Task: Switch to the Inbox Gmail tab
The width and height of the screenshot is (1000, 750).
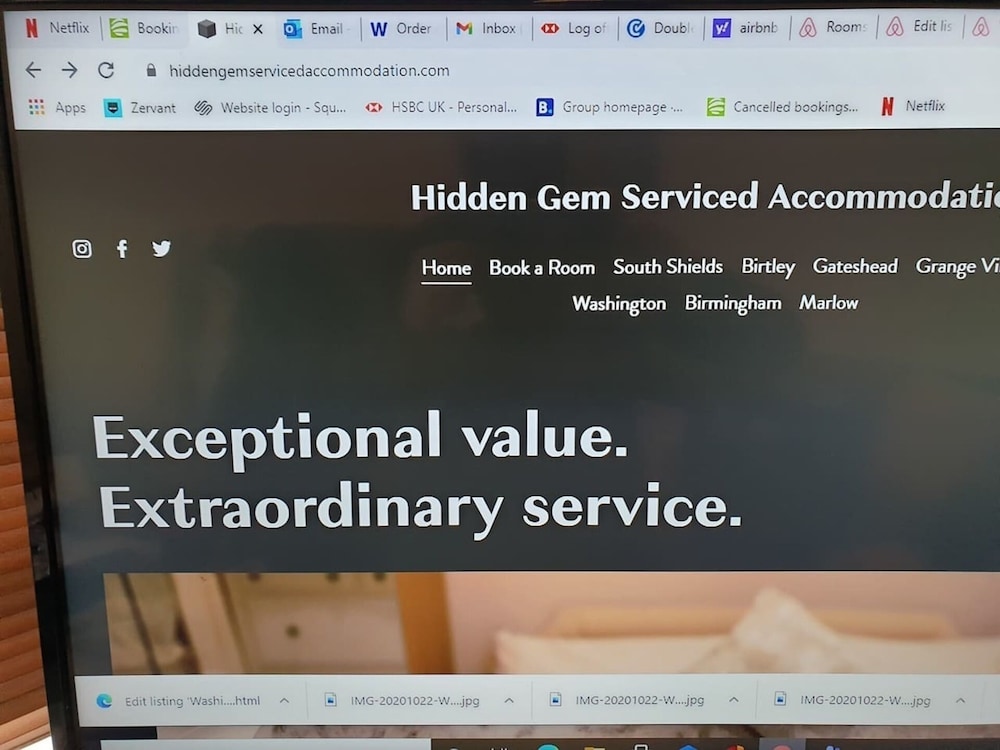Action: (489, 28)
